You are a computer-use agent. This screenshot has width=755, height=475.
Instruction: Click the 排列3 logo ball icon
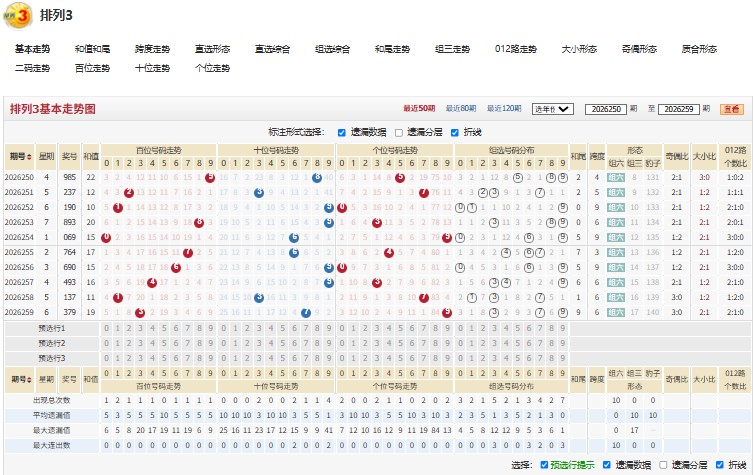click(x=17, y=15)
